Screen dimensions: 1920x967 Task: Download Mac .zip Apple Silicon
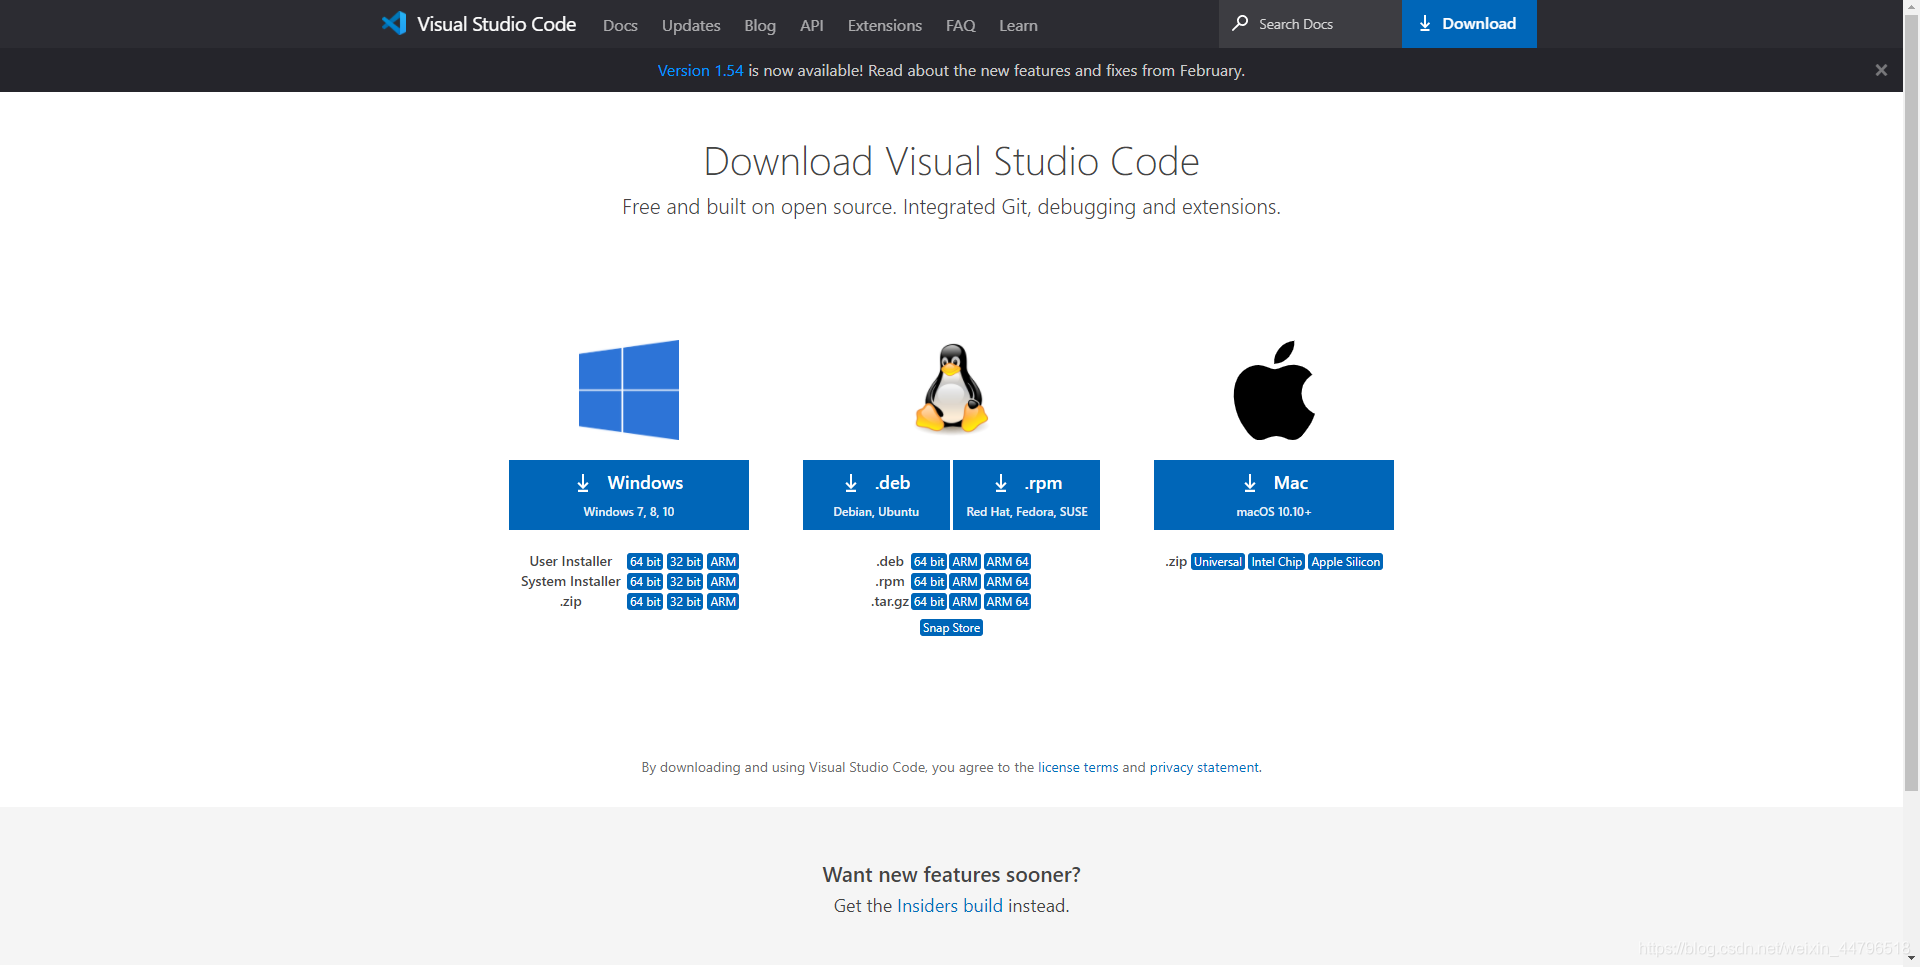click(x=1346, y=562)
